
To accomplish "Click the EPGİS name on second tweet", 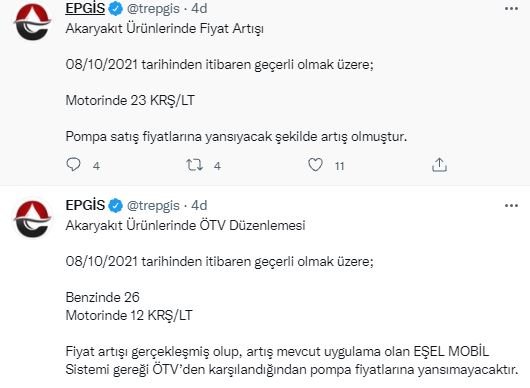I will (x=85, y=205).
